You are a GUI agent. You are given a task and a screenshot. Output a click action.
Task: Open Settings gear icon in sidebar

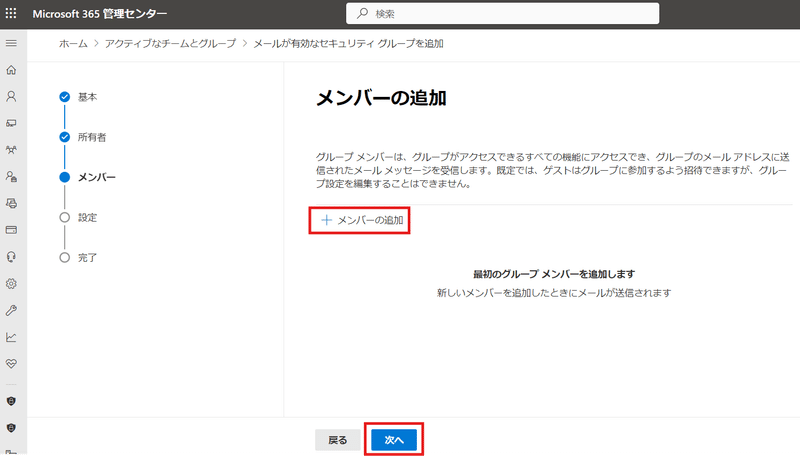(11, 284)
